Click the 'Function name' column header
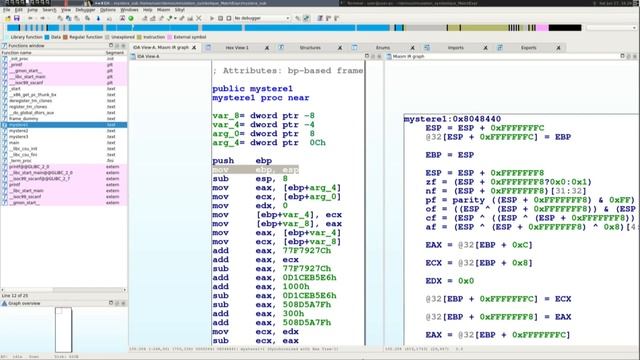The height and width of the screenshot is (360, 640). (x=53, y=53)
